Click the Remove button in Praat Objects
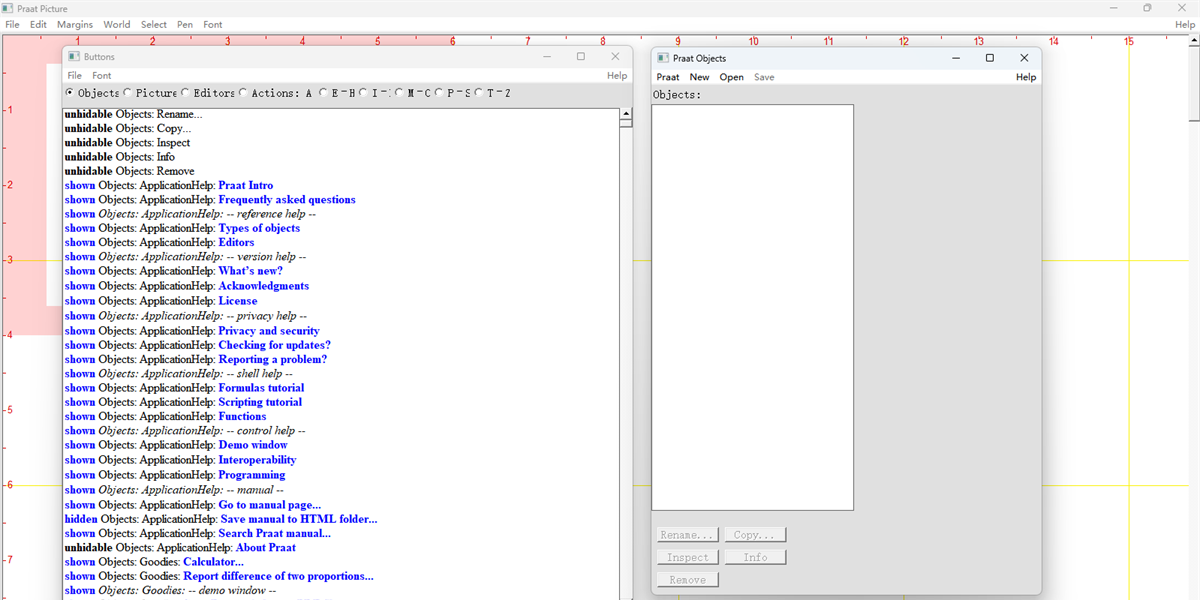Image resolution: width=1200 pixels, height=600 pixels. (x=687, y=579)
